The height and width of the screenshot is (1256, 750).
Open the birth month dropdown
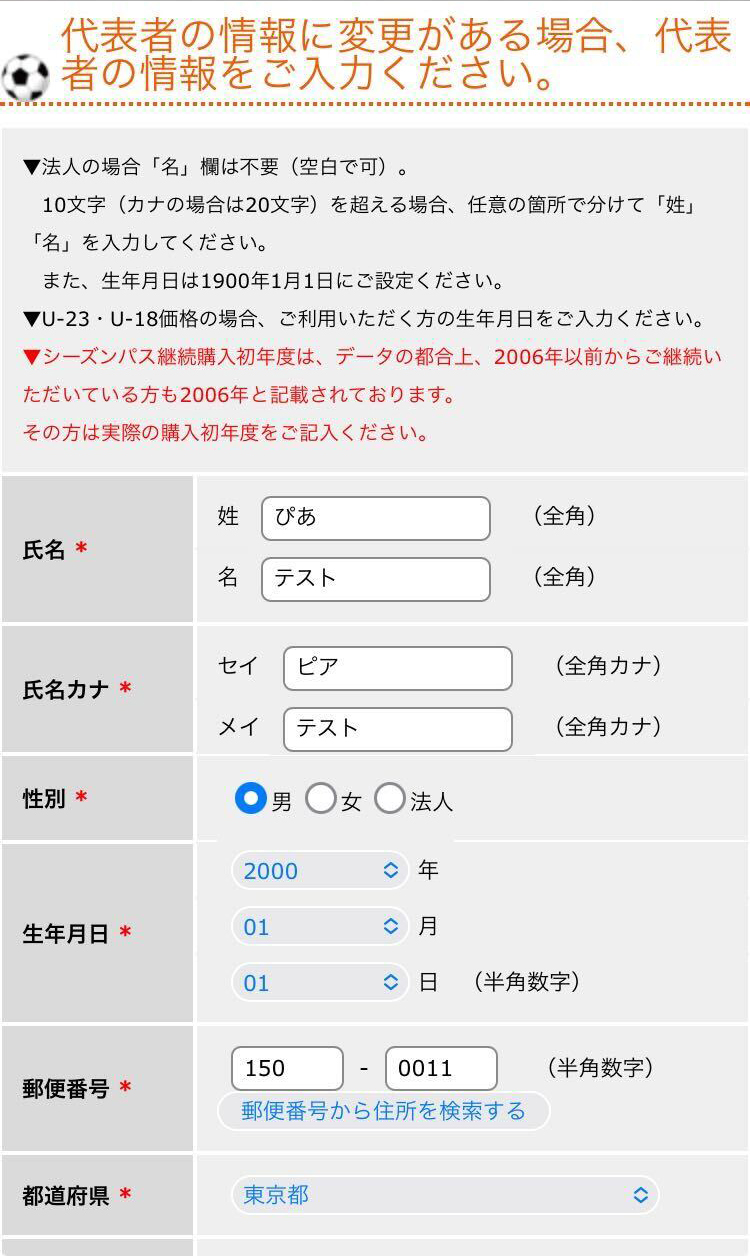coord(319,927)
